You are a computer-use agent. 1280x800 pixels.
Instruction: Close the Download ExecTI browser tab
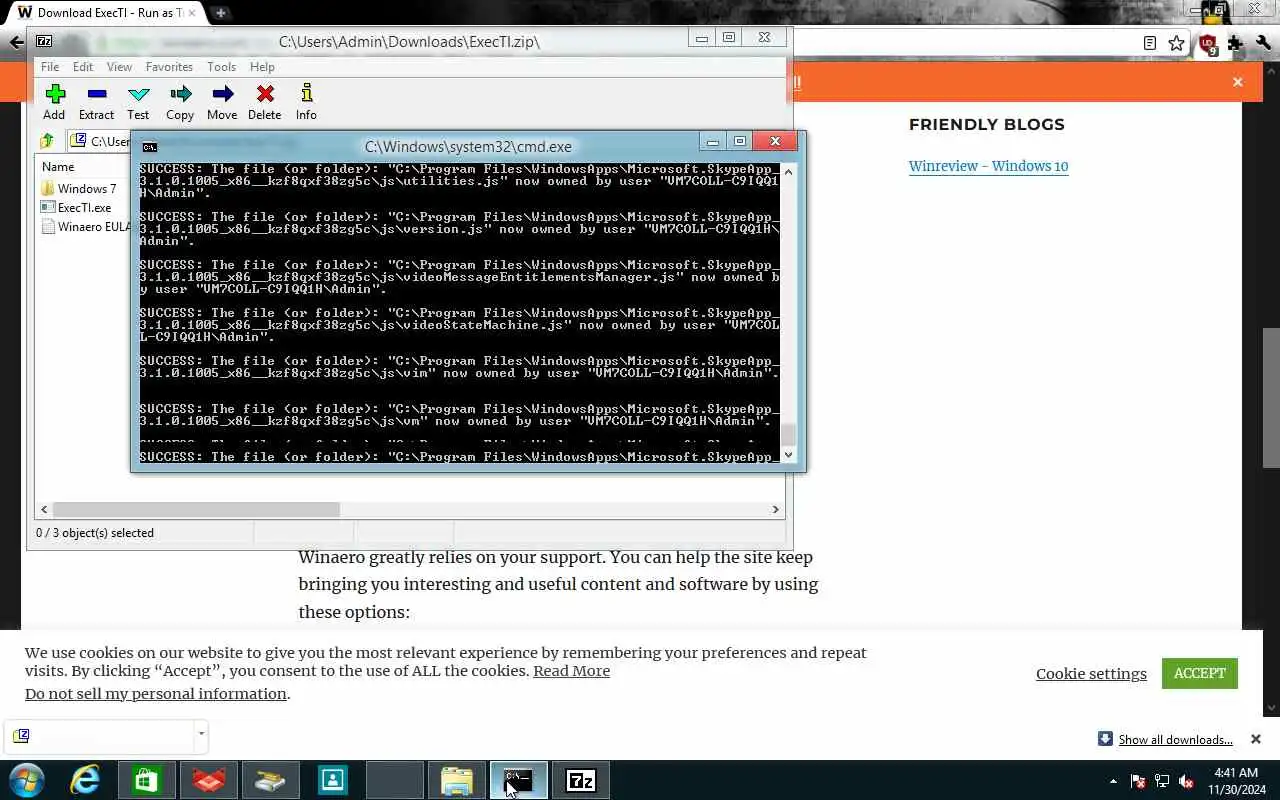click(x=192, y=13)
